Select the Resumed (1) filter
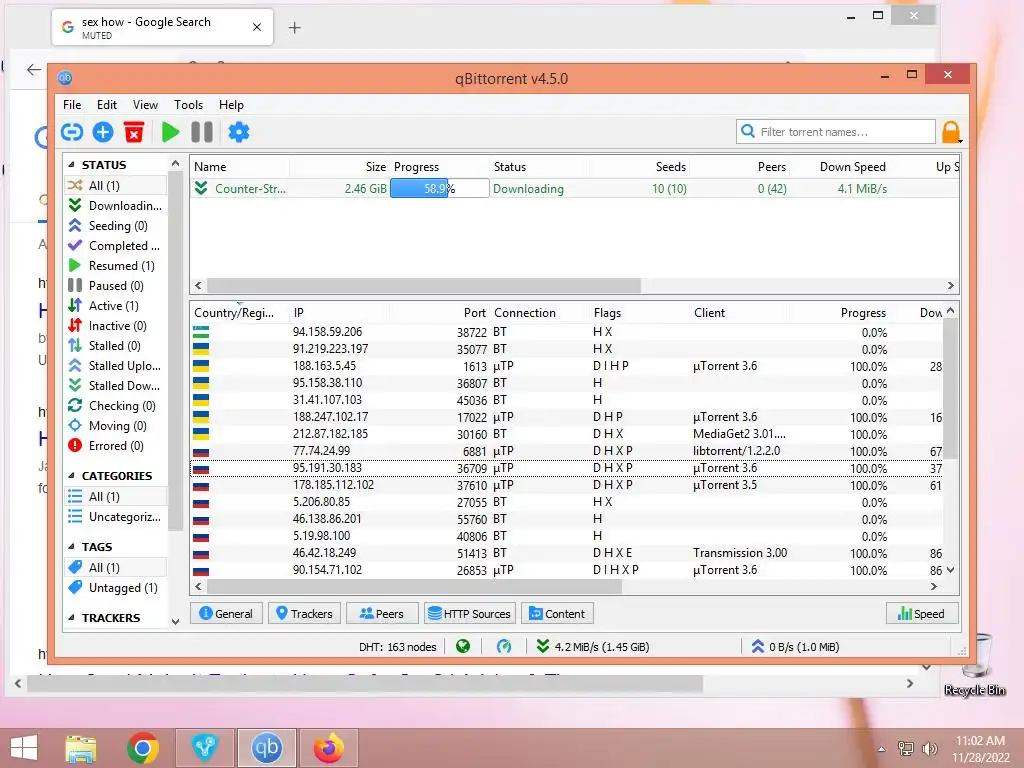The width and height of the screenshot is (1024, 768). 115,266
